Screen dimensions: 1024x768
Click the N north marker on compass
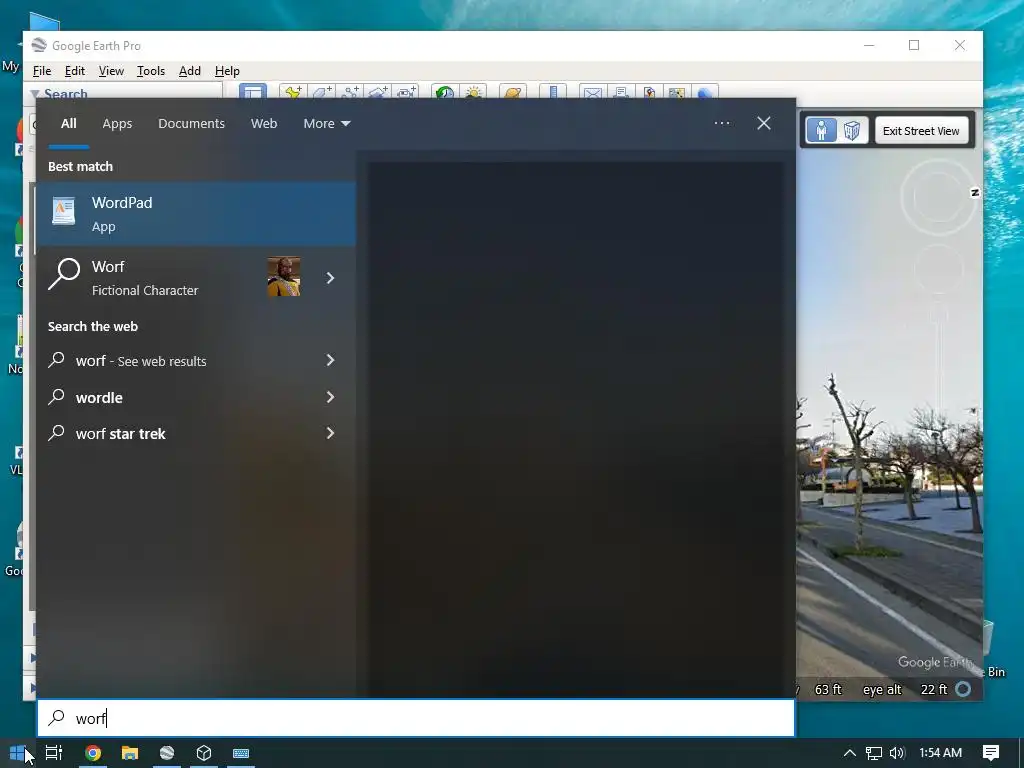point(975,193)
